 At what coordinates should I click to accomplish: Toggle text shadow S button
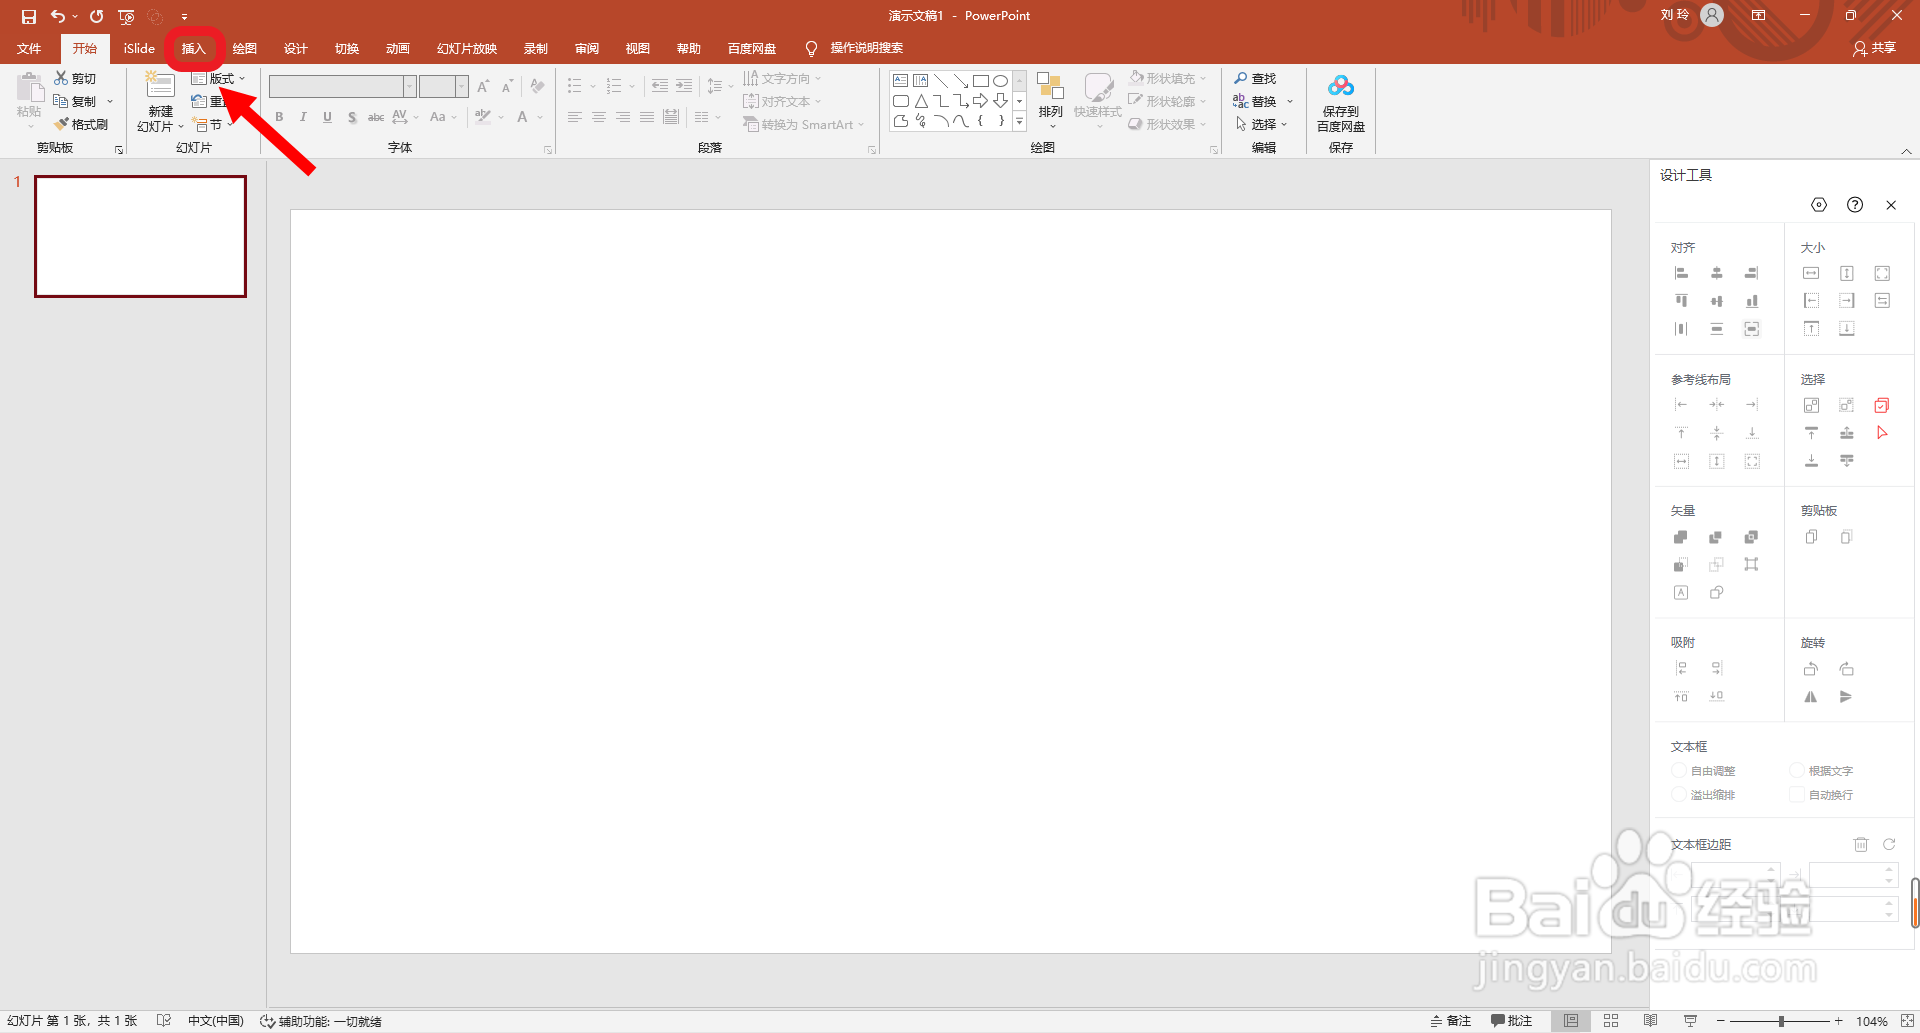point(352,117)
